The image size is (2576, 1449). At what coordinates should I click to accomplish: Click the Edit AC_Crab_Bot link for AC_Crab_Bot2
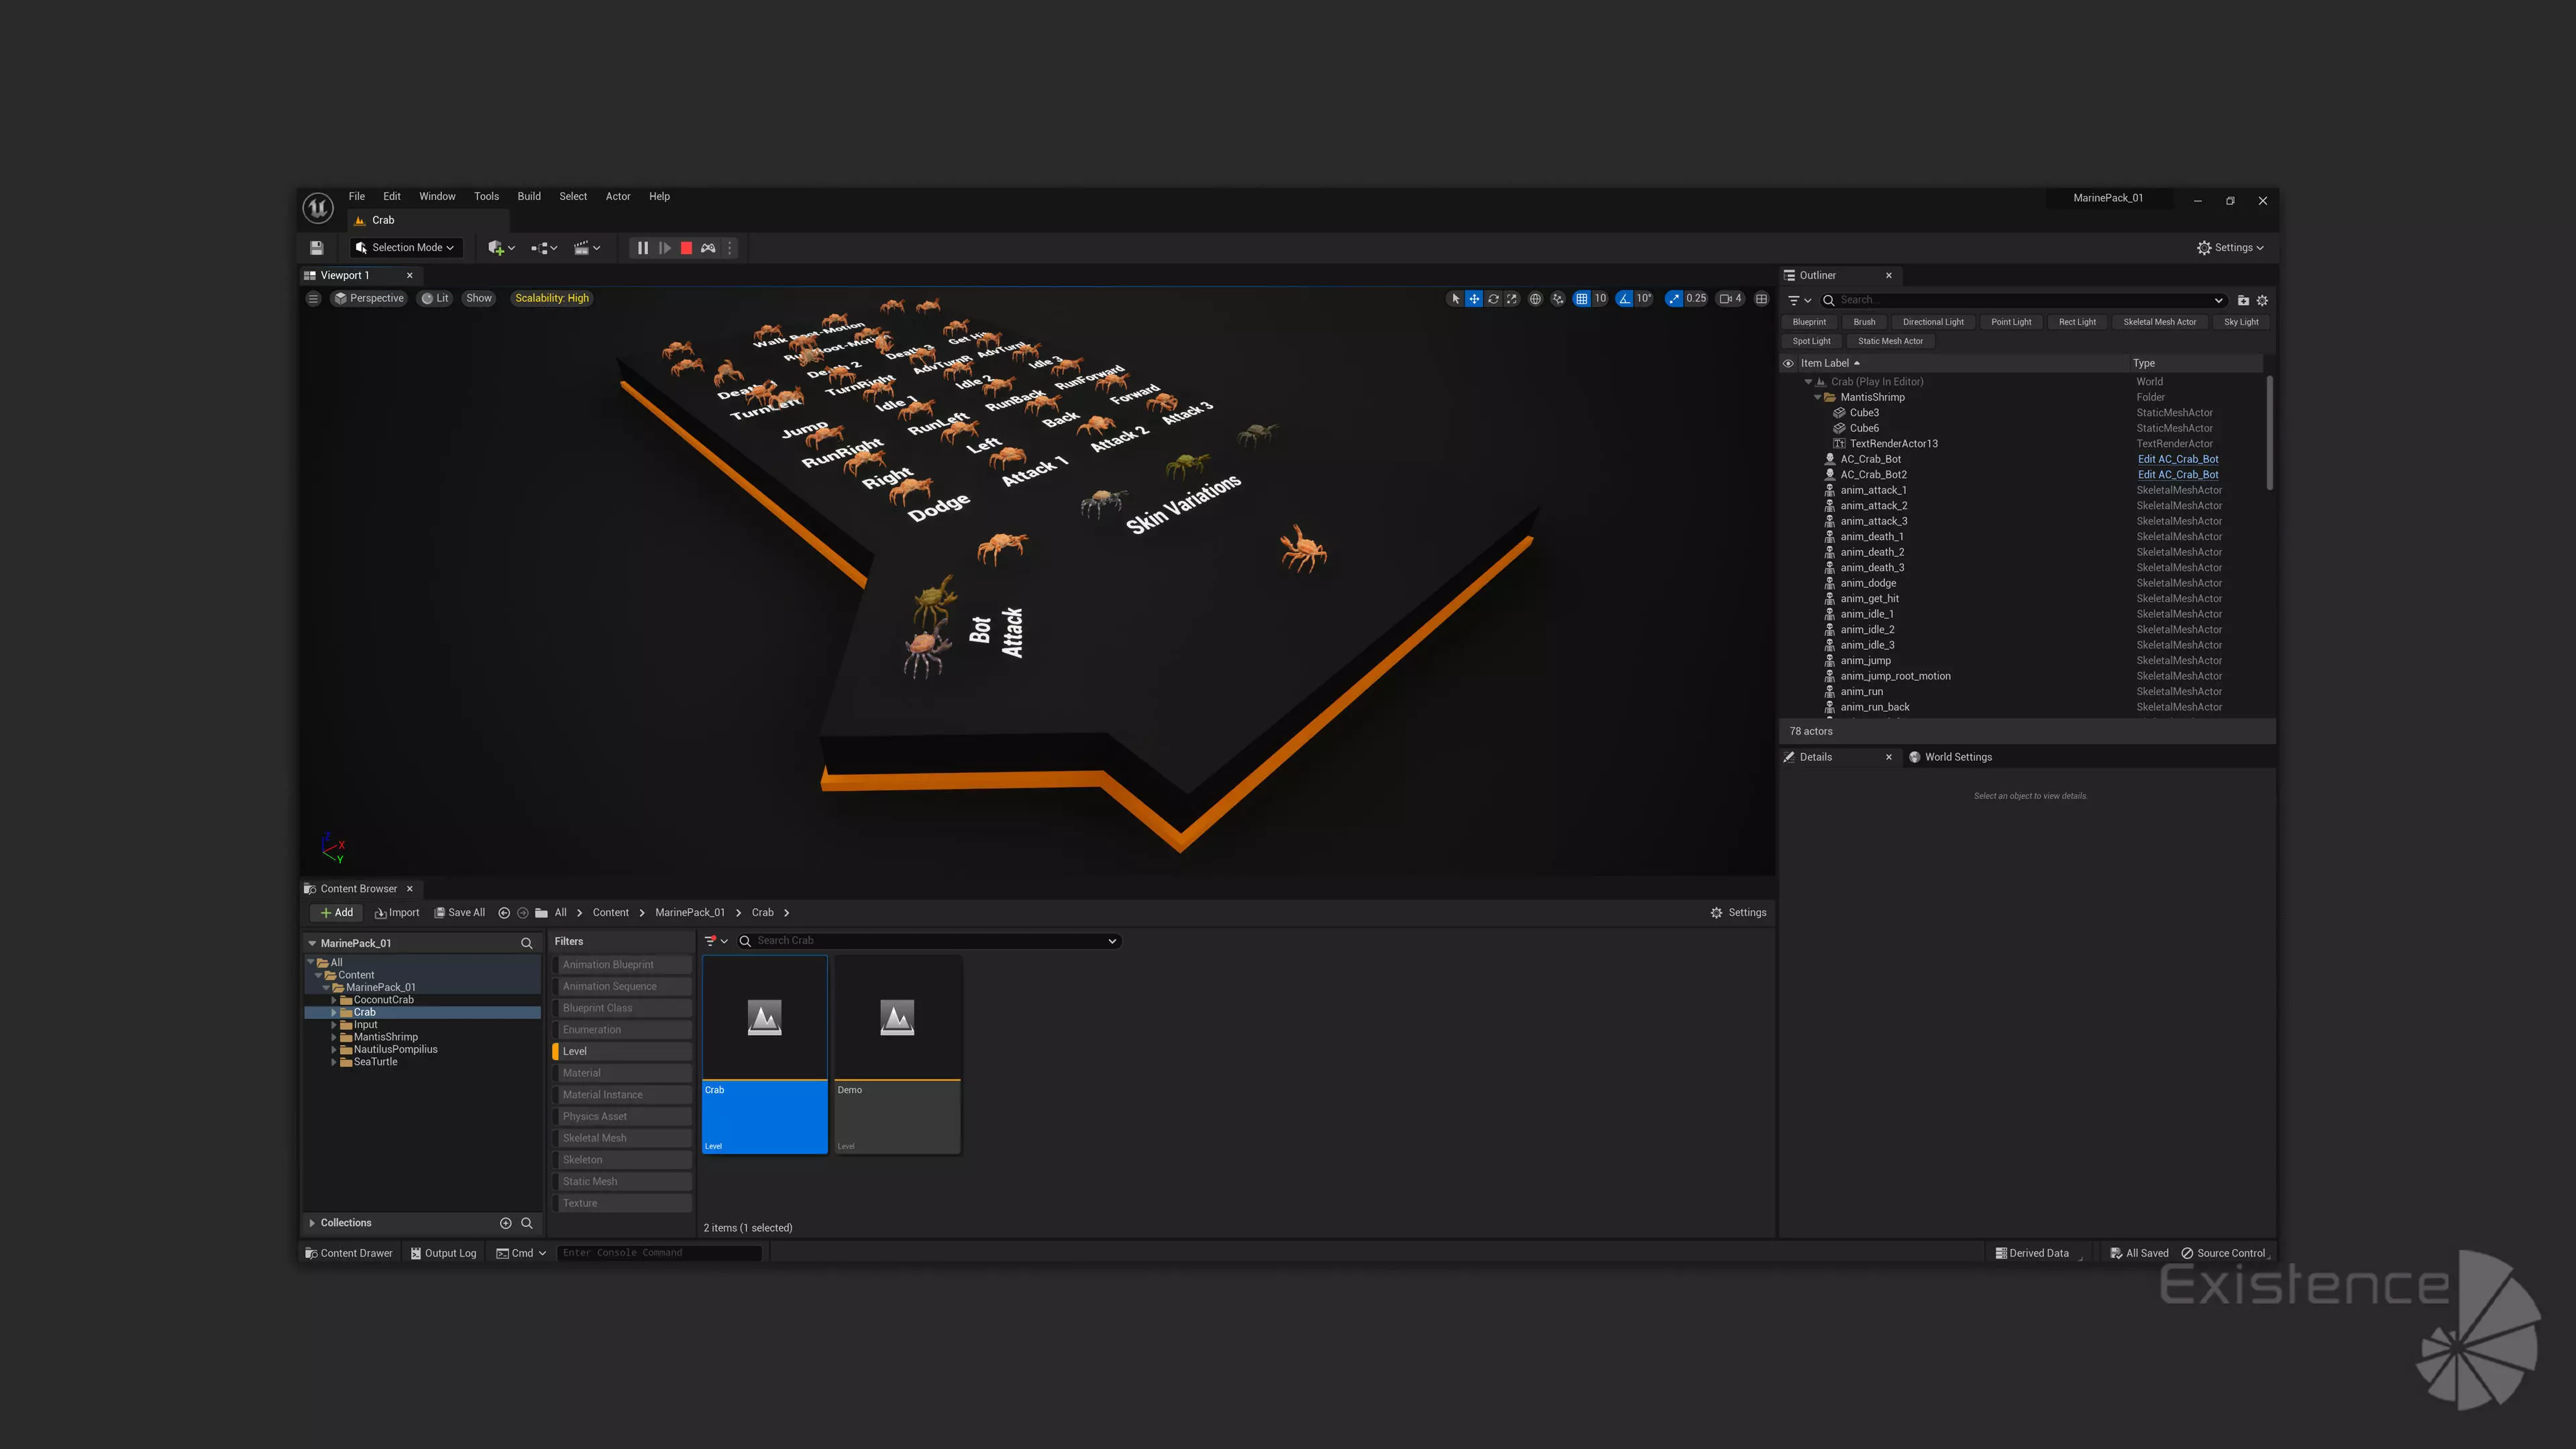click(x=2177, y=475)
